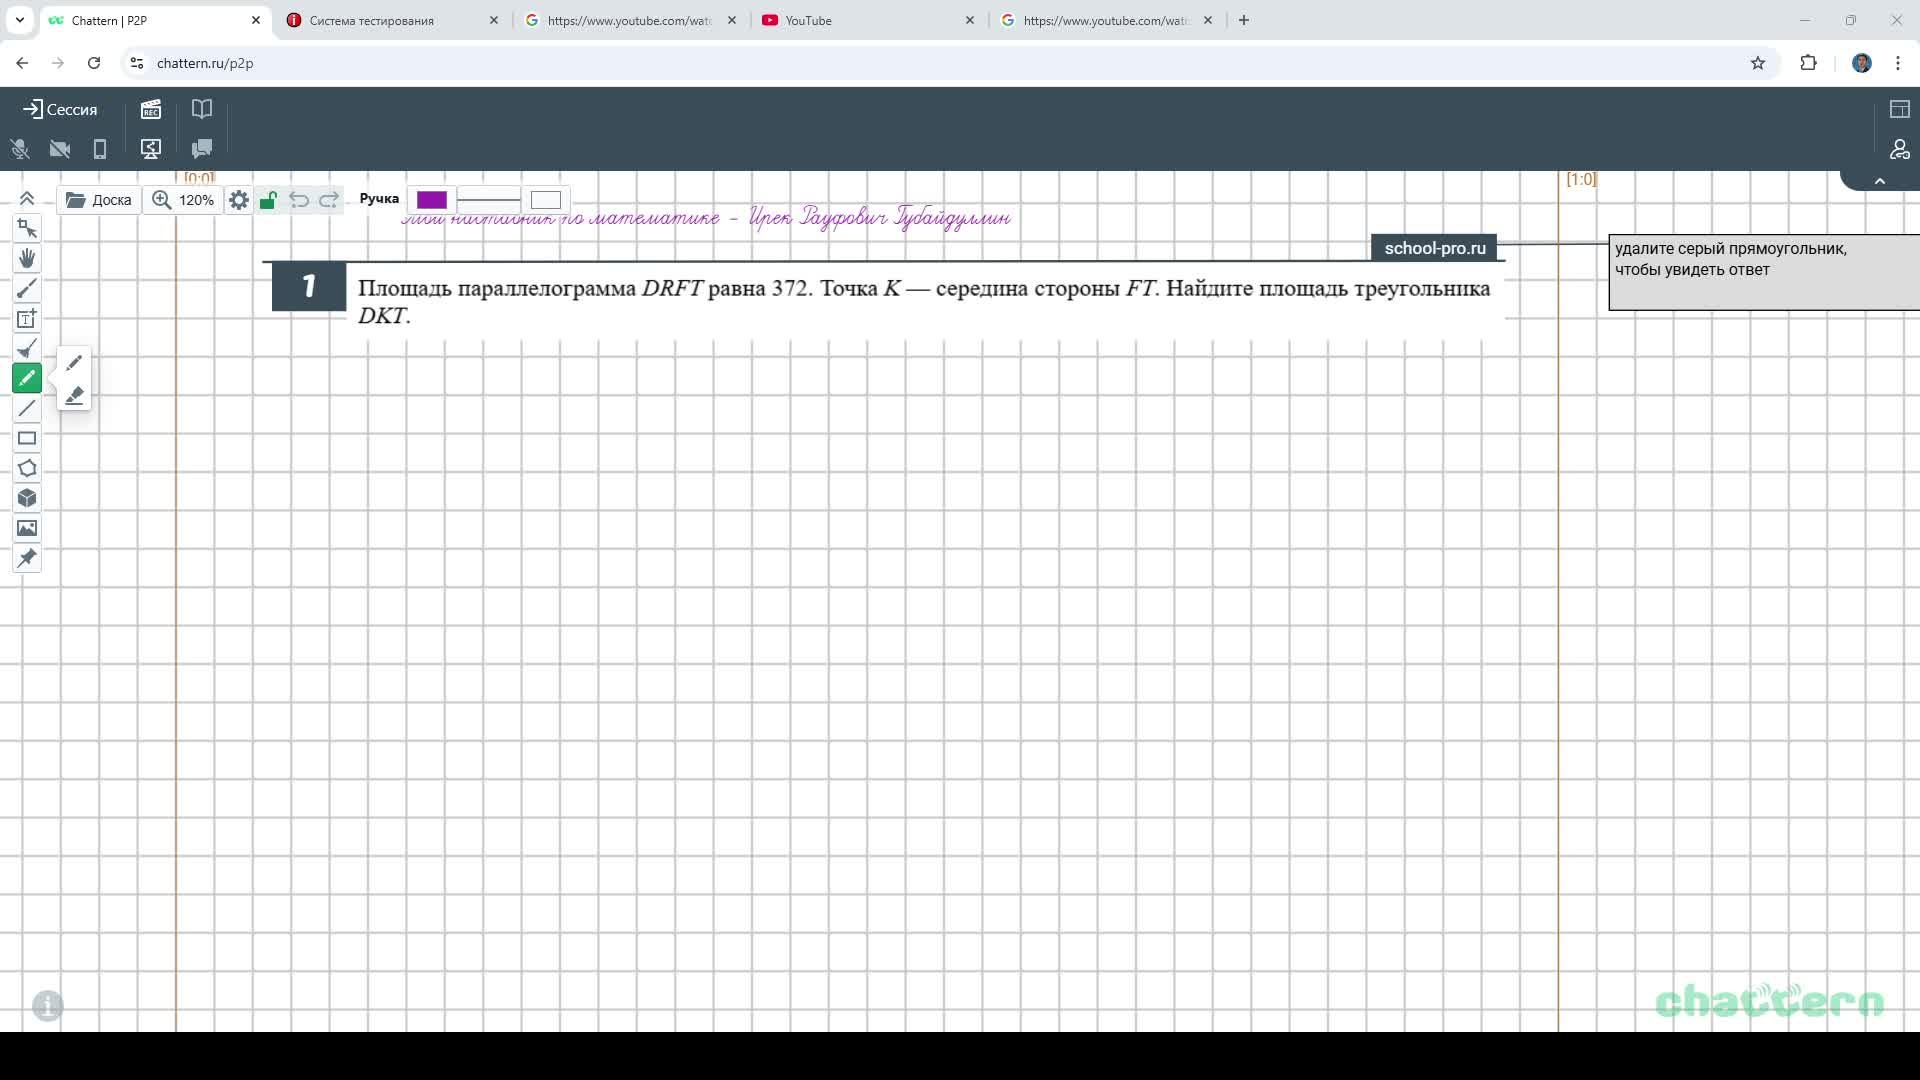Viewport: 1920px width, 1080px height.
Task: Insert an image with the picture tool
Action: pyautogui.click(x=27, y=528)
